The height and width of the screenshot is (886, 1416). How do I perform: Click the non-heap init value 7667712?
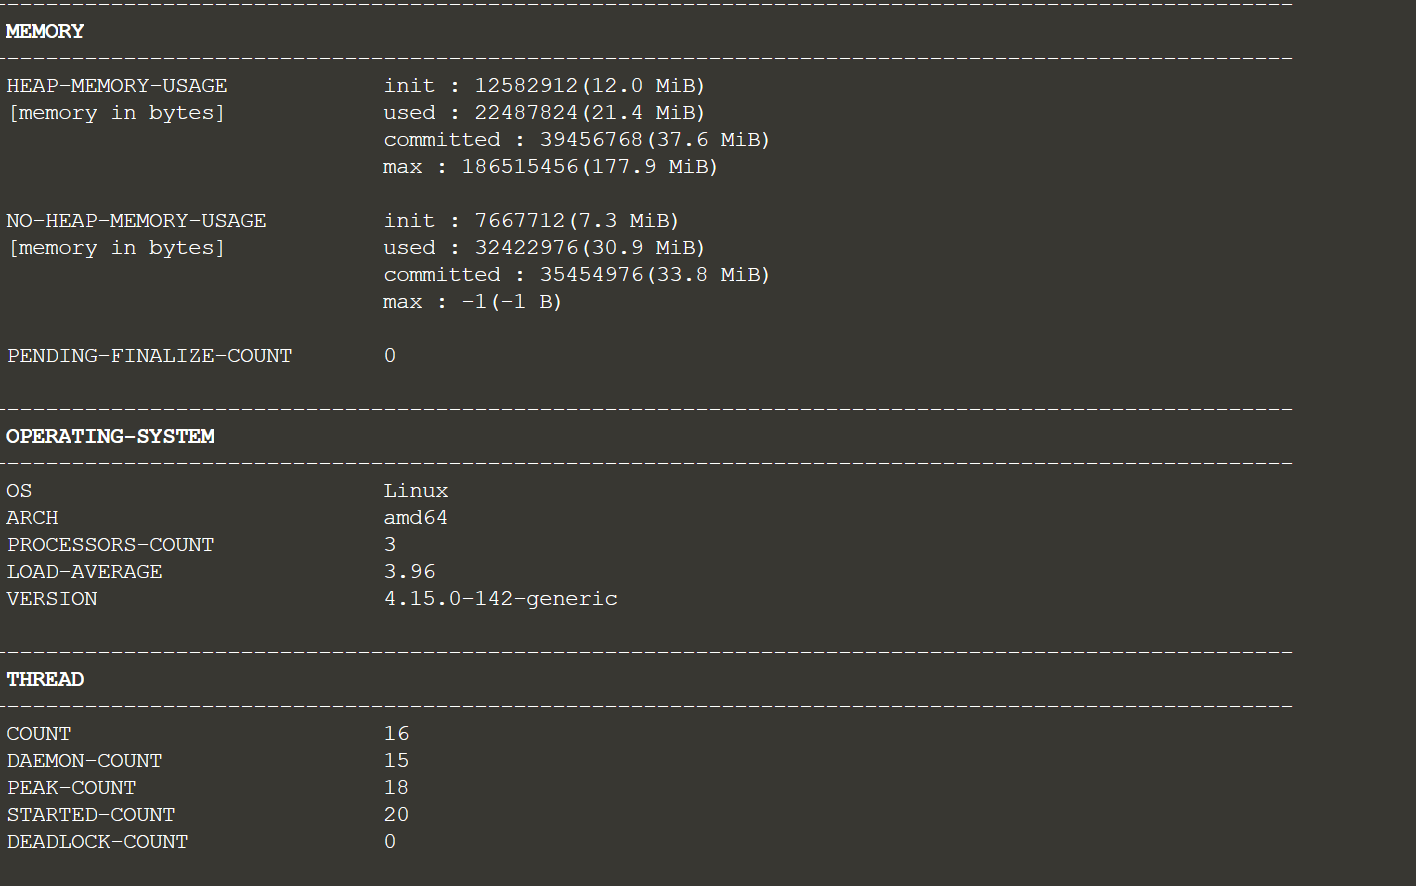pyautogui.click(x=520, y=221)
